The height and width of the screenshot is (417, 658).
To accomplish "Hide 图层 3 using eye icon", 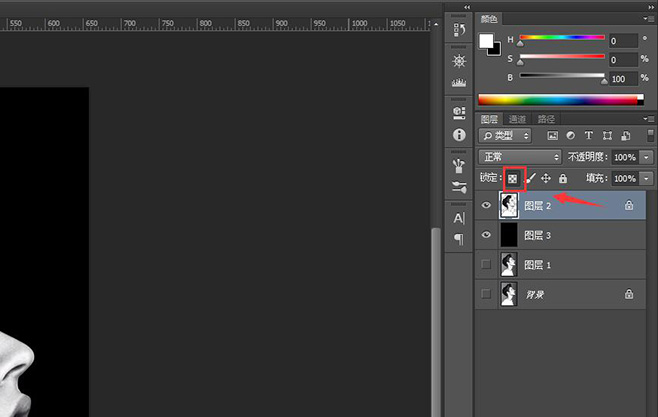I will 487,235.
